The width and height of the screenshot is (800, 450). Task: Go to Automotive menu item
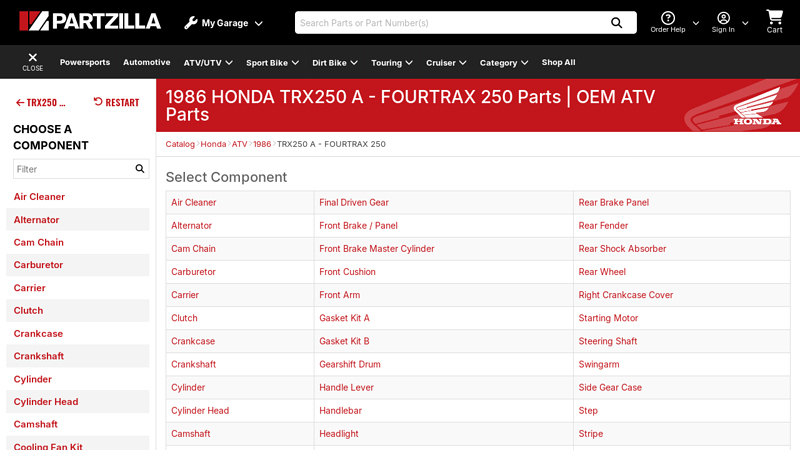(146, 62)
